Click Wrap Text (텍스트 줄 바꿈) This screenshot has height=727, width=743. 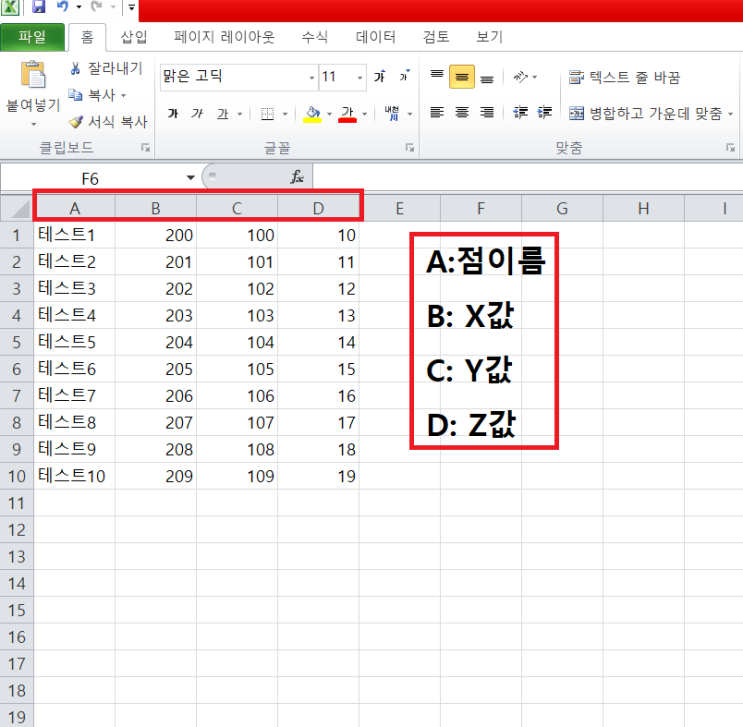(x=625, y=77)
